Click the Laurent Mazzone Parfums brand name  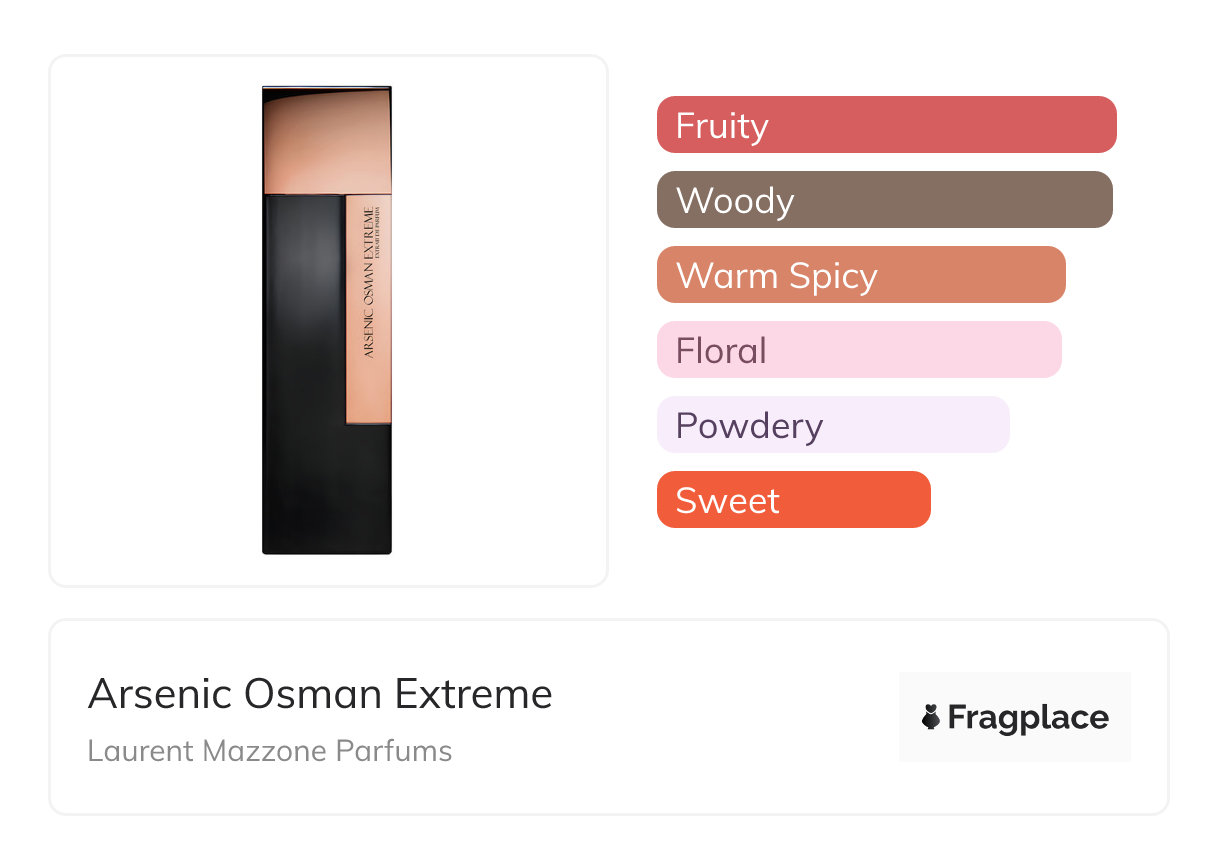(270, 751)
